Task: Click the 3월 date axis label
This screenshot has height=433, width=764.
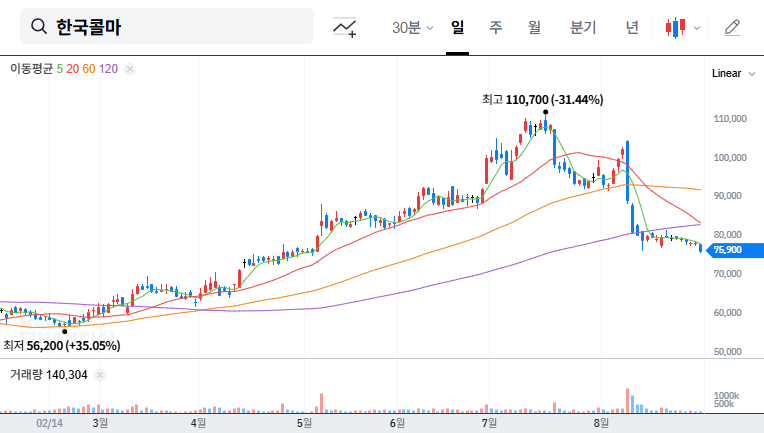Action: [x=100, y=423]
